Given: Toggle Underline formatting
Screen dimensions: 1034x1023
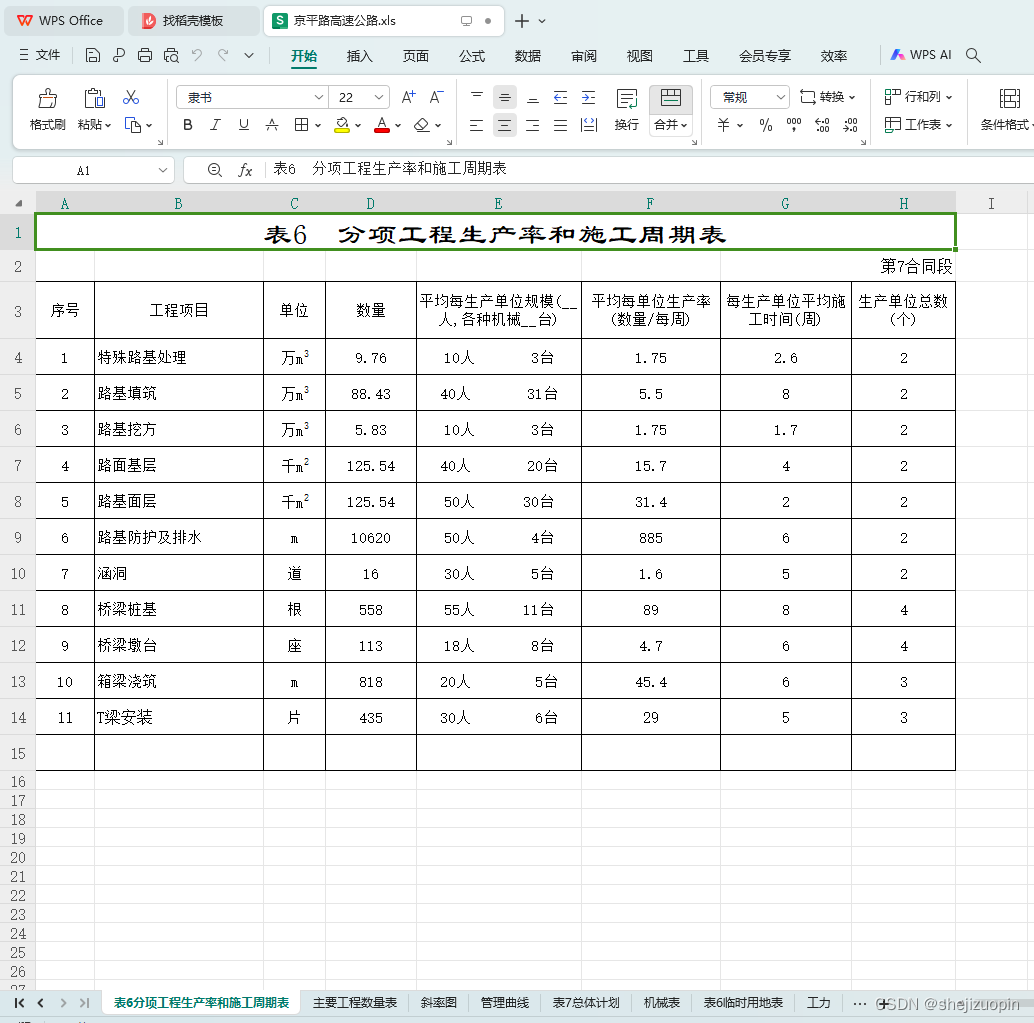Looking at the screenshot, I should [243, 125].
